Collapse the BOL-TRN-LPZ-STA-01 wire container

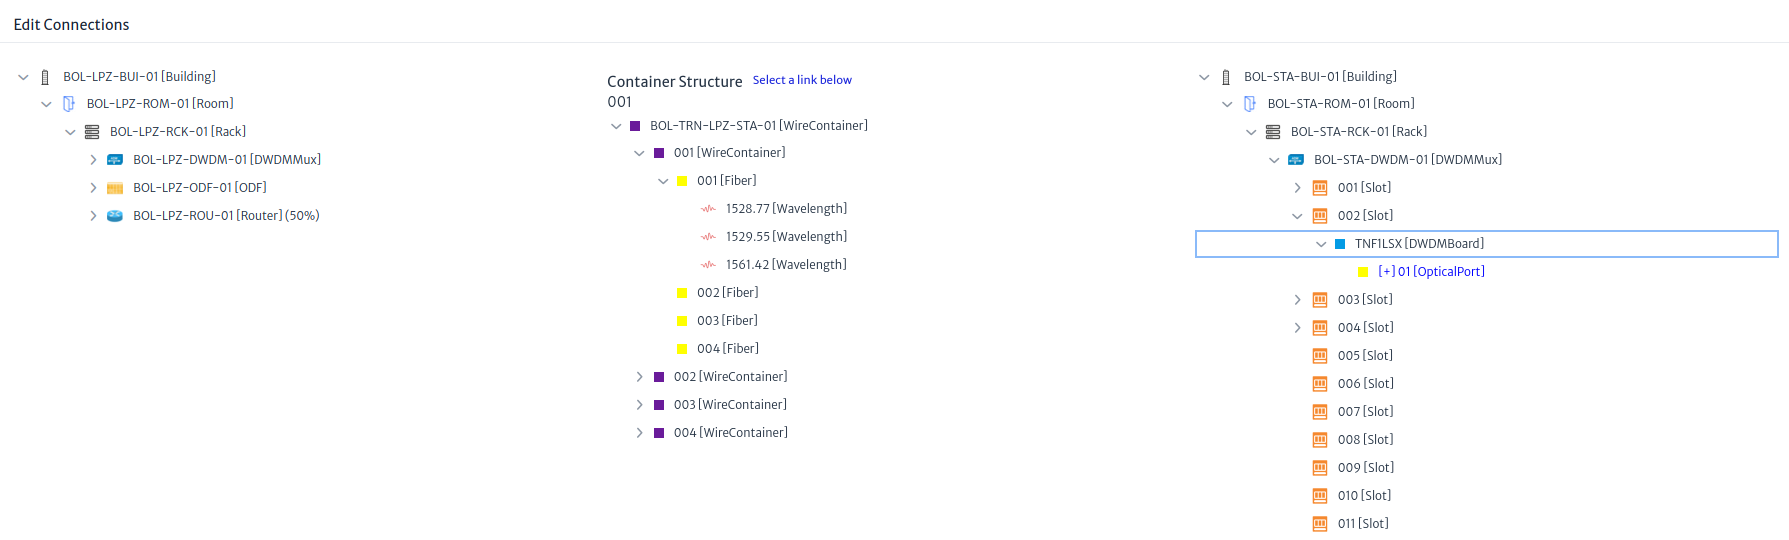tap(616, 126)
